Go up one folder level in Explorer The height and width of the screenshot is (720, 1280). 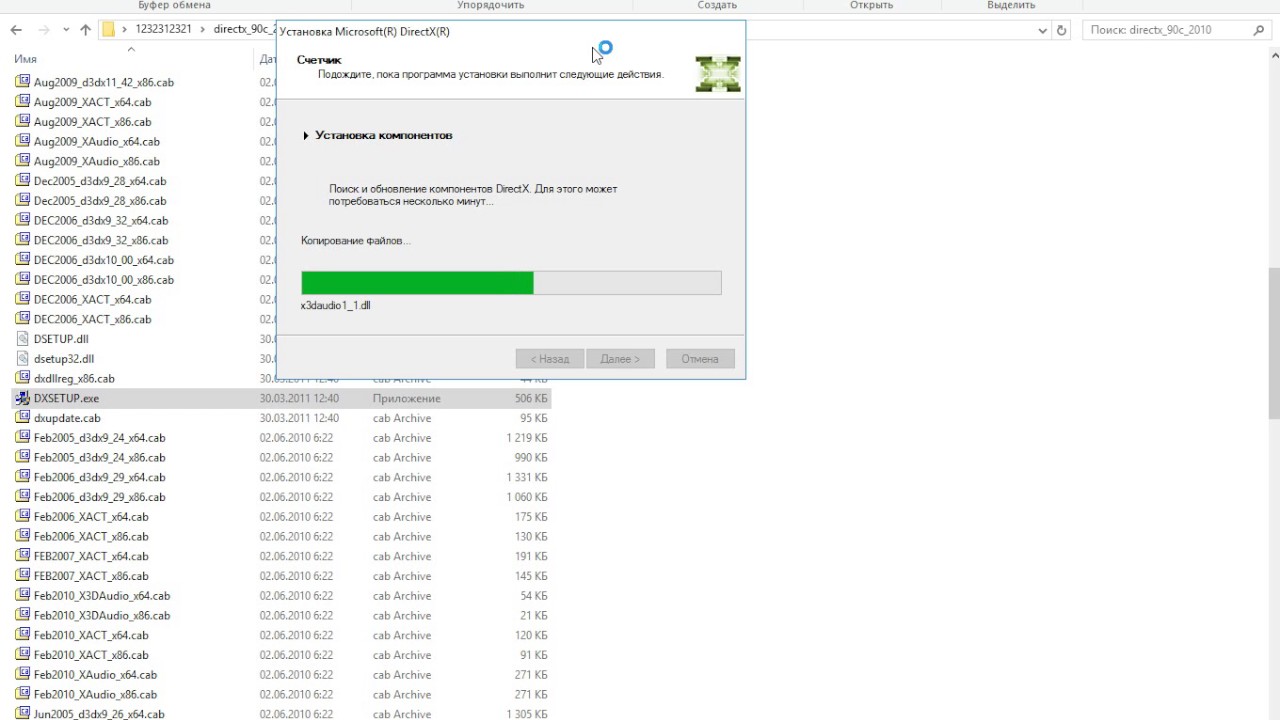click(85, 30)
